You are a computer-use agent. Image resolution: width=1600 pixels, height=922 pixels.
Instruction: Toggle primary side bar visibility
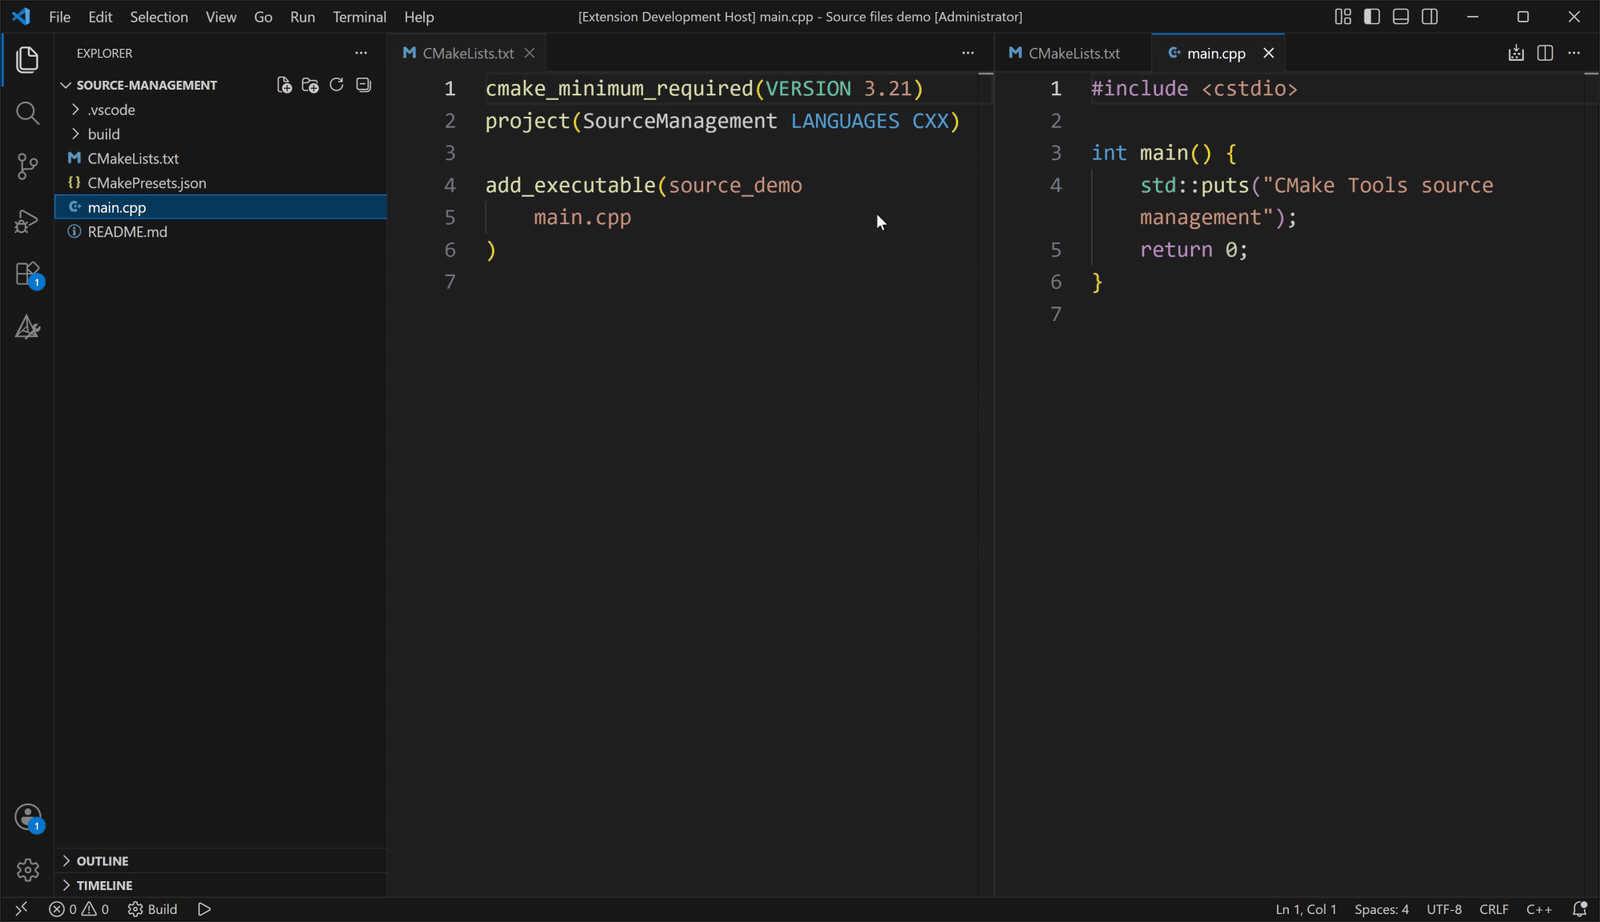[1372, 17]
